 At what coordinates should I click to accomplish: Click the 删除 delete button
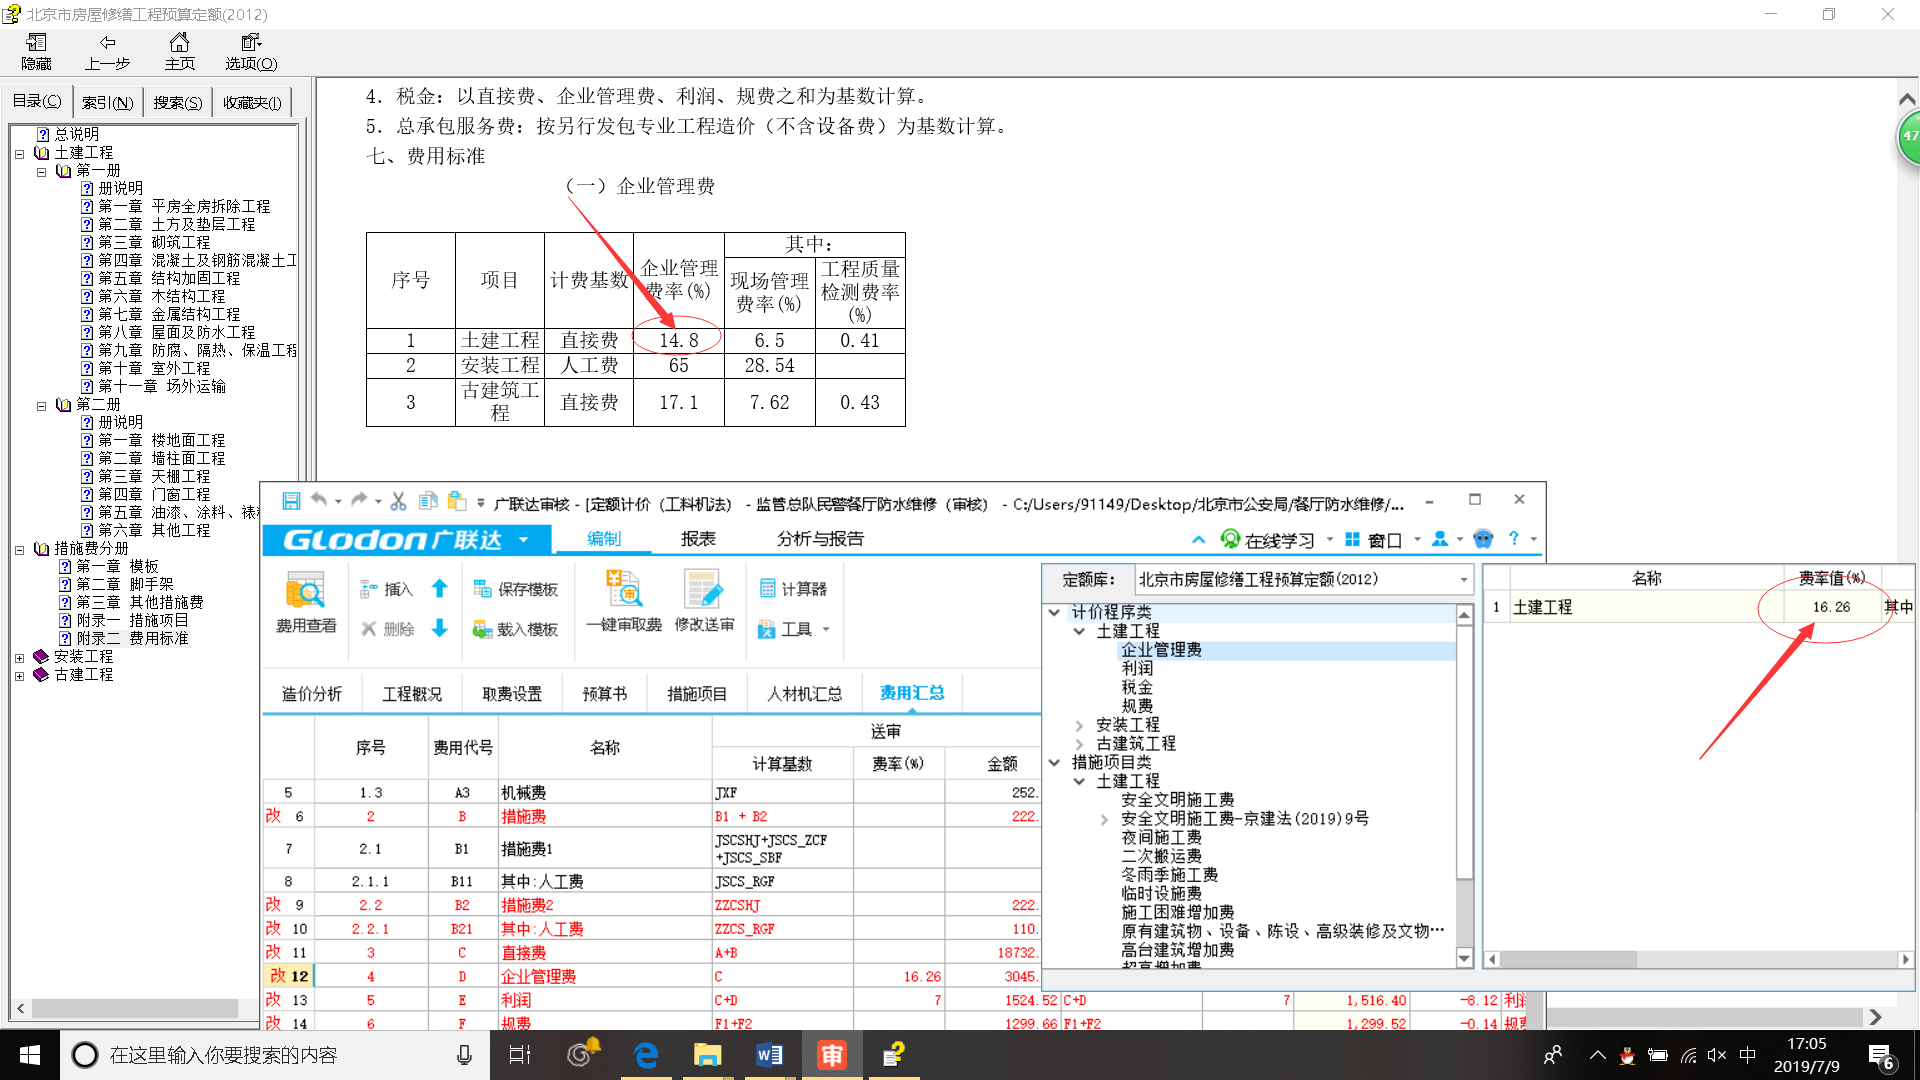[387, 629]
